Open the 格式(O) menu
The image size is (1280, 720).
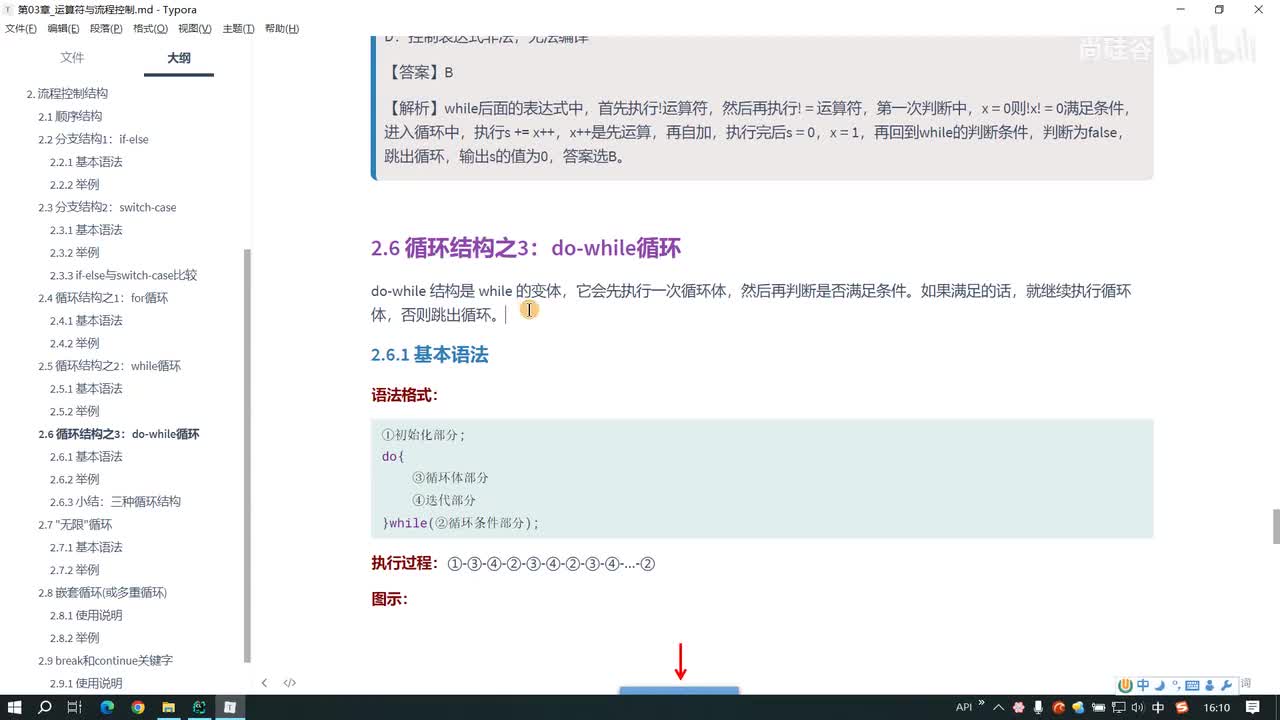click(x=150, y=29)
